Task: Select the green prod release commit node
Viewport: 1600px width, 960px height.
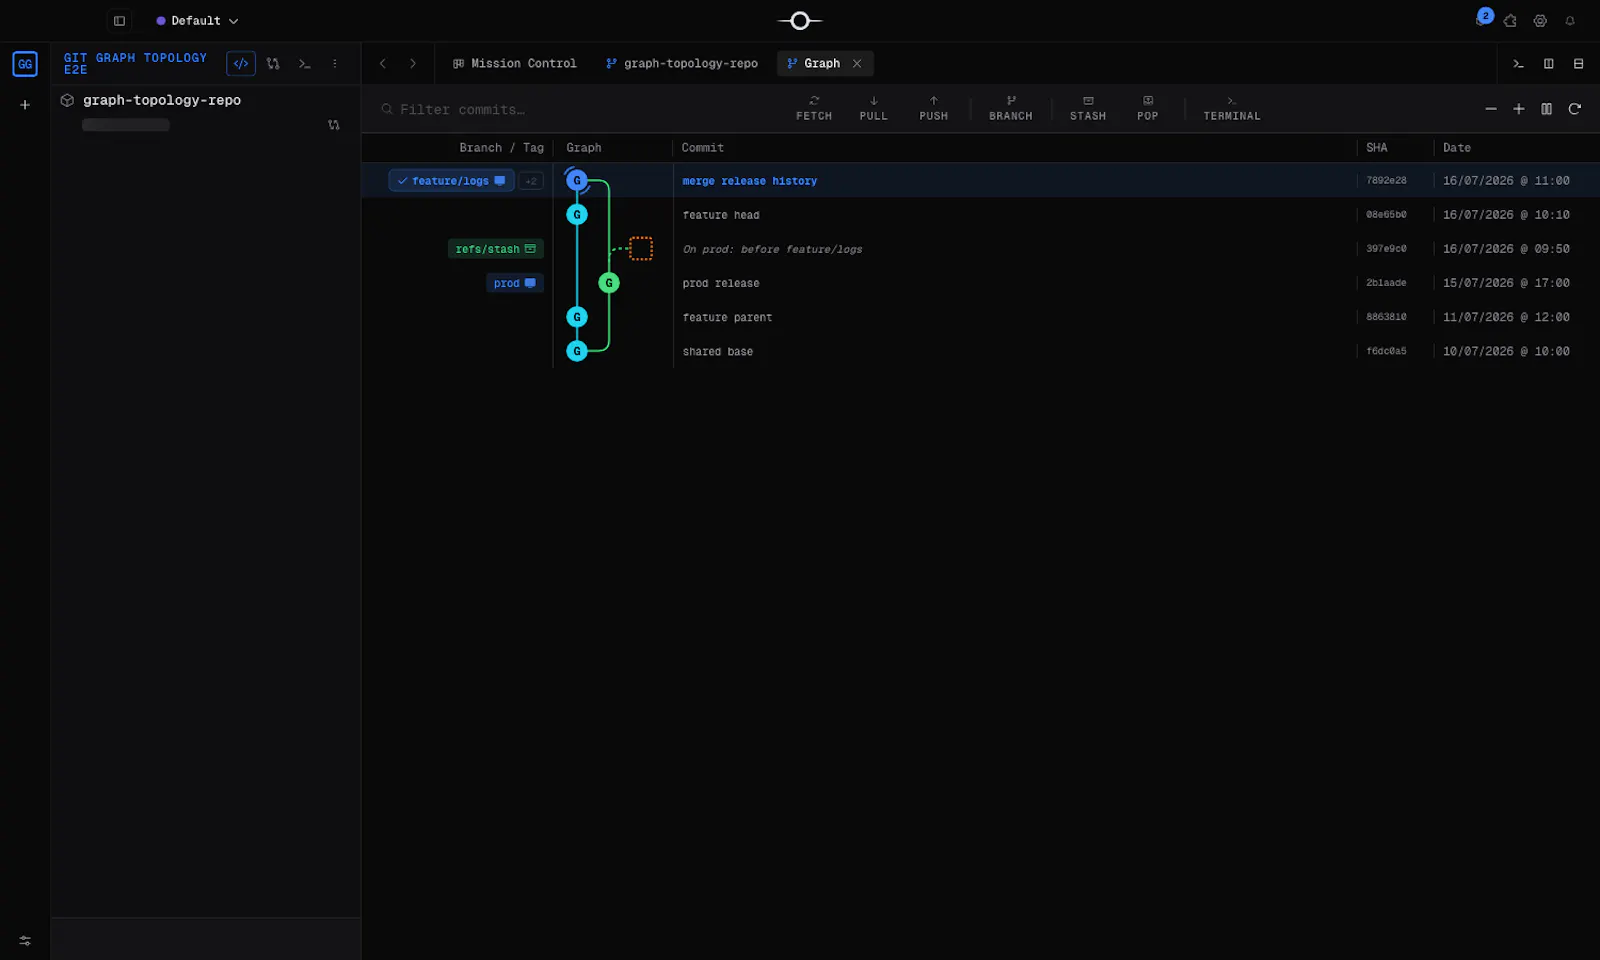Action: click(609, 283)
